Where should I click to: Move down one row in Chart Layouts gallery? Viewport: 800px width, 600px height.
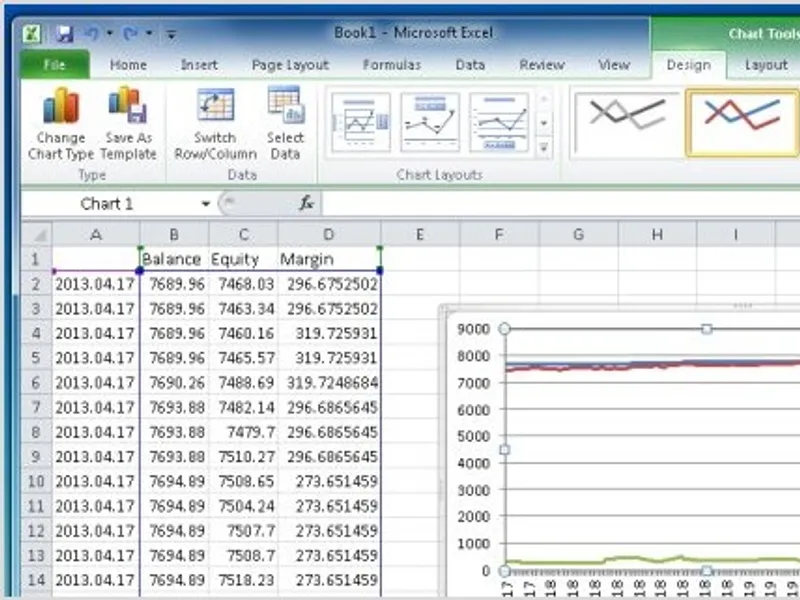544,123
